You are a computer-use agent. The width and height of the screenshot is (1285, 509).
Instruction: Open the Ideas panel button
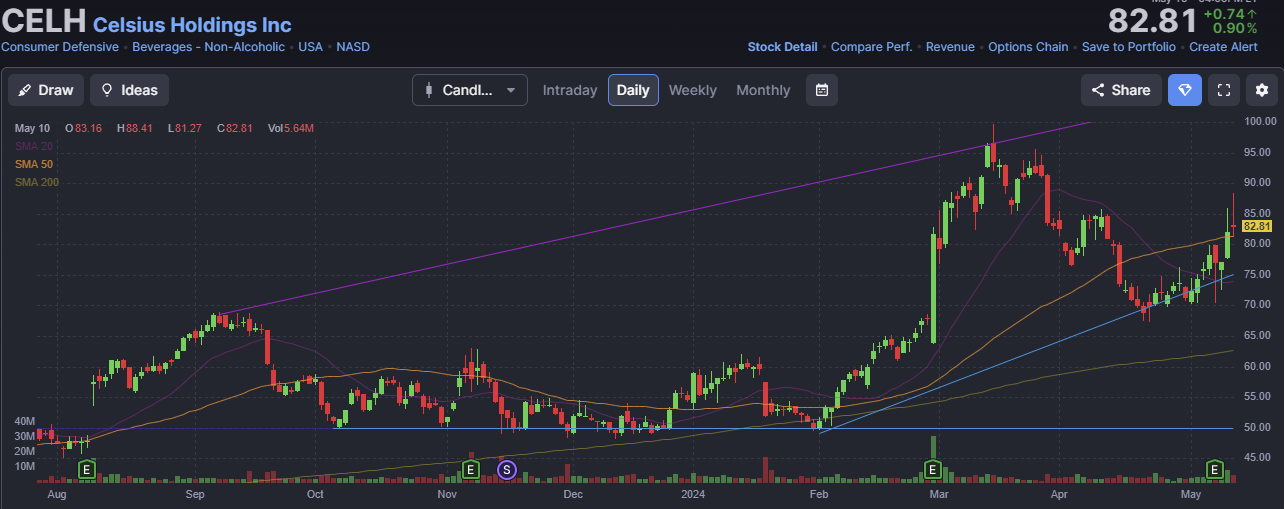tap(129, 90)
